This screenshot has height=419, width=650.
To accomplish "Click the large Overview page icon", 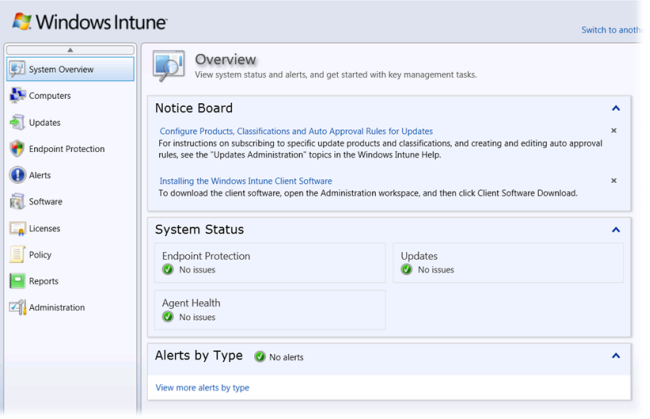I will point(168,65).
